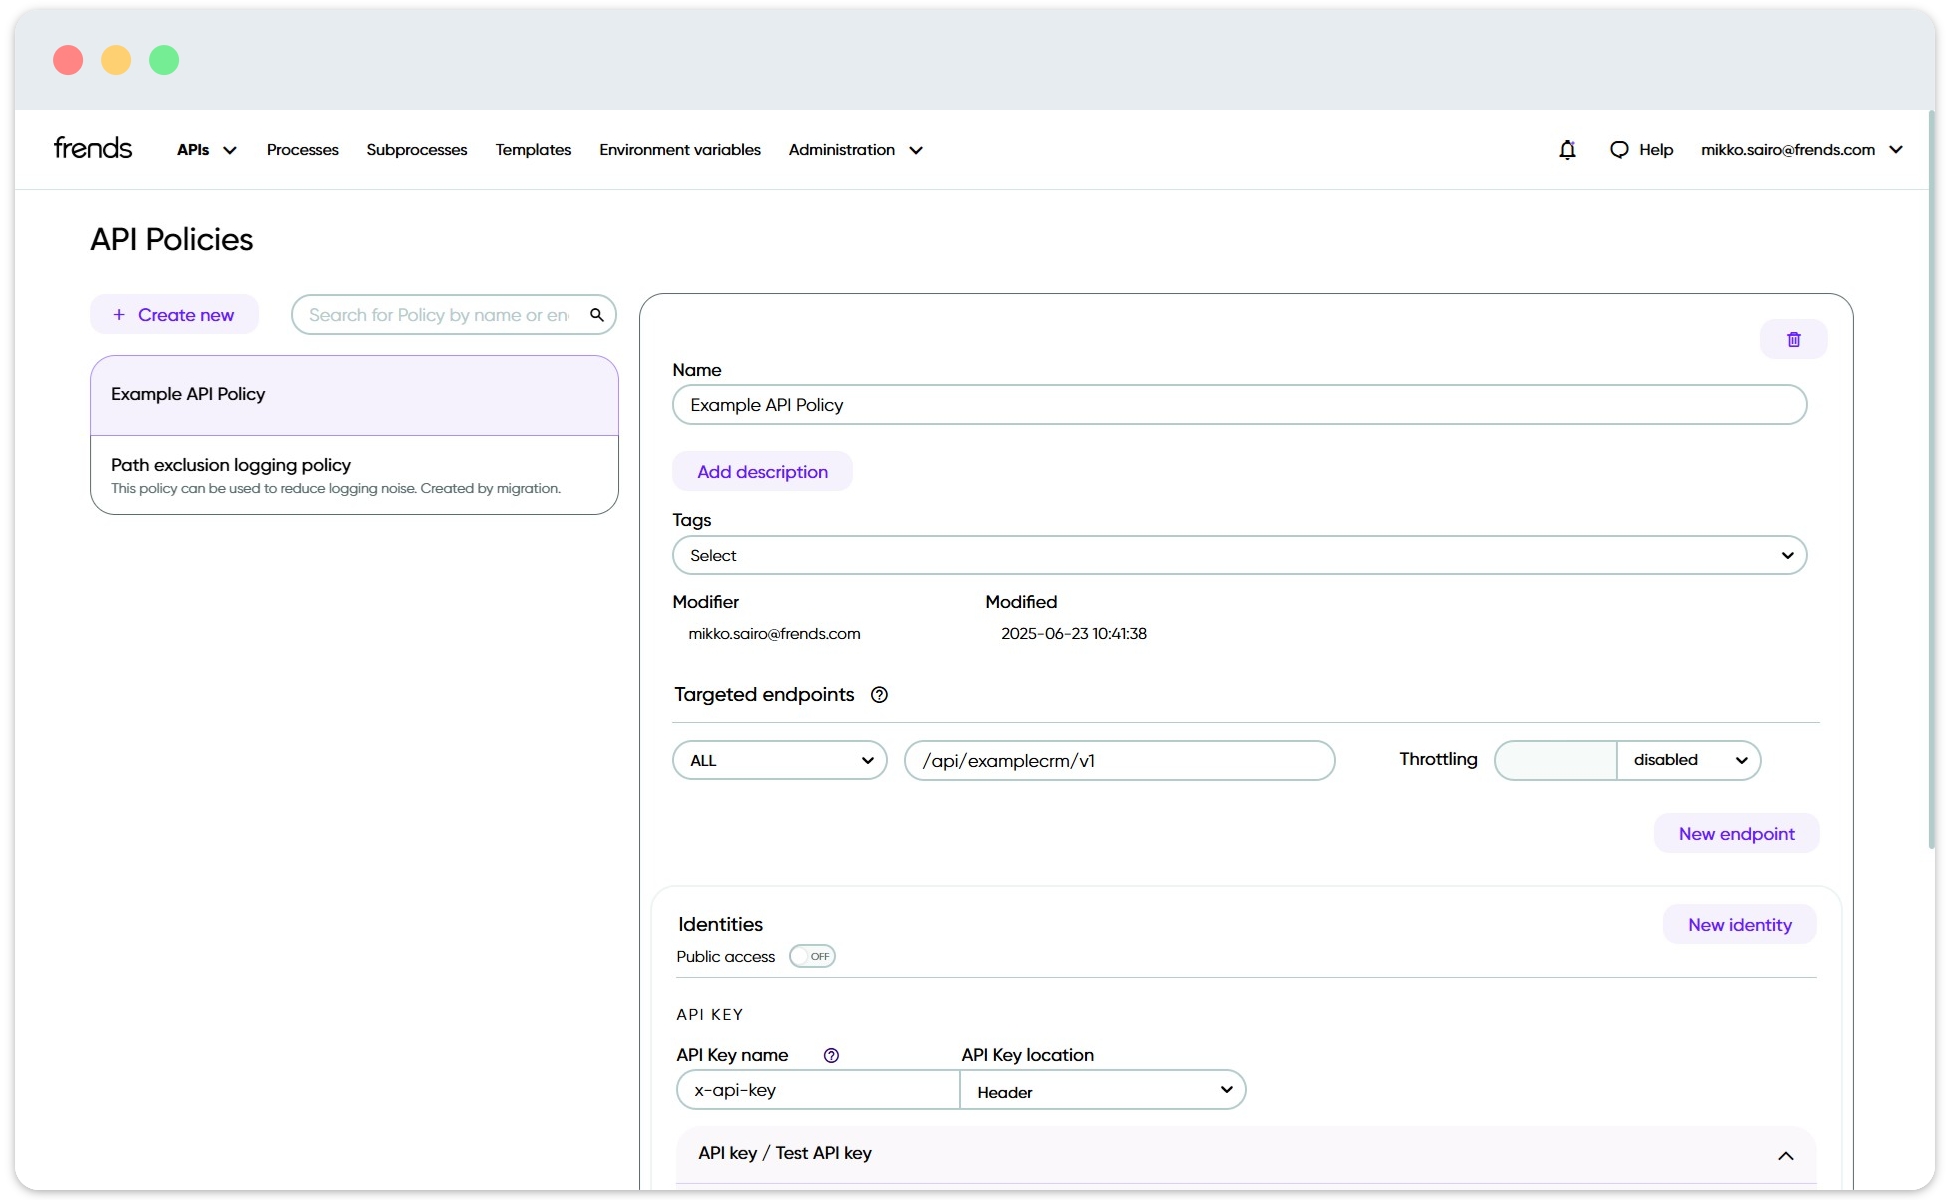Open the APIs menu

(x=206, y=150)
